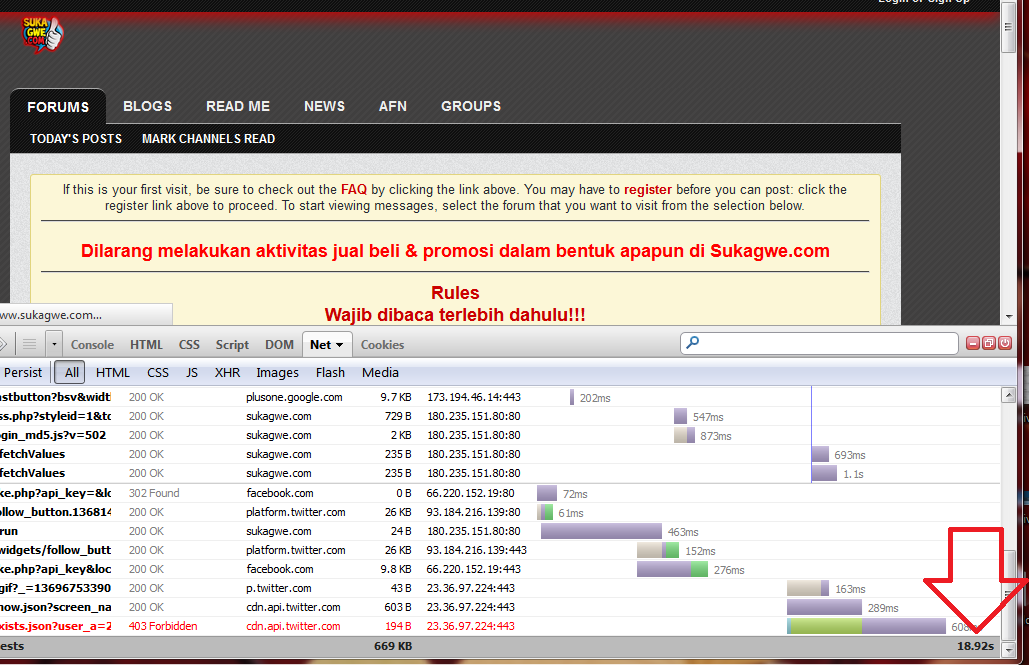
Task: Go to the BLOGS section
Action: coord(148,106)
